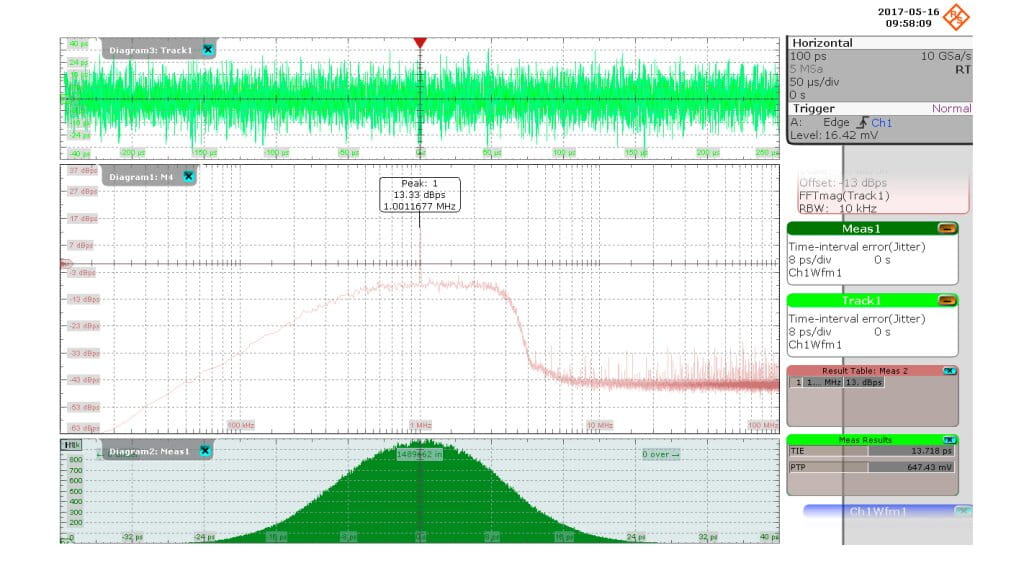Close the Meas Results box

949,440
